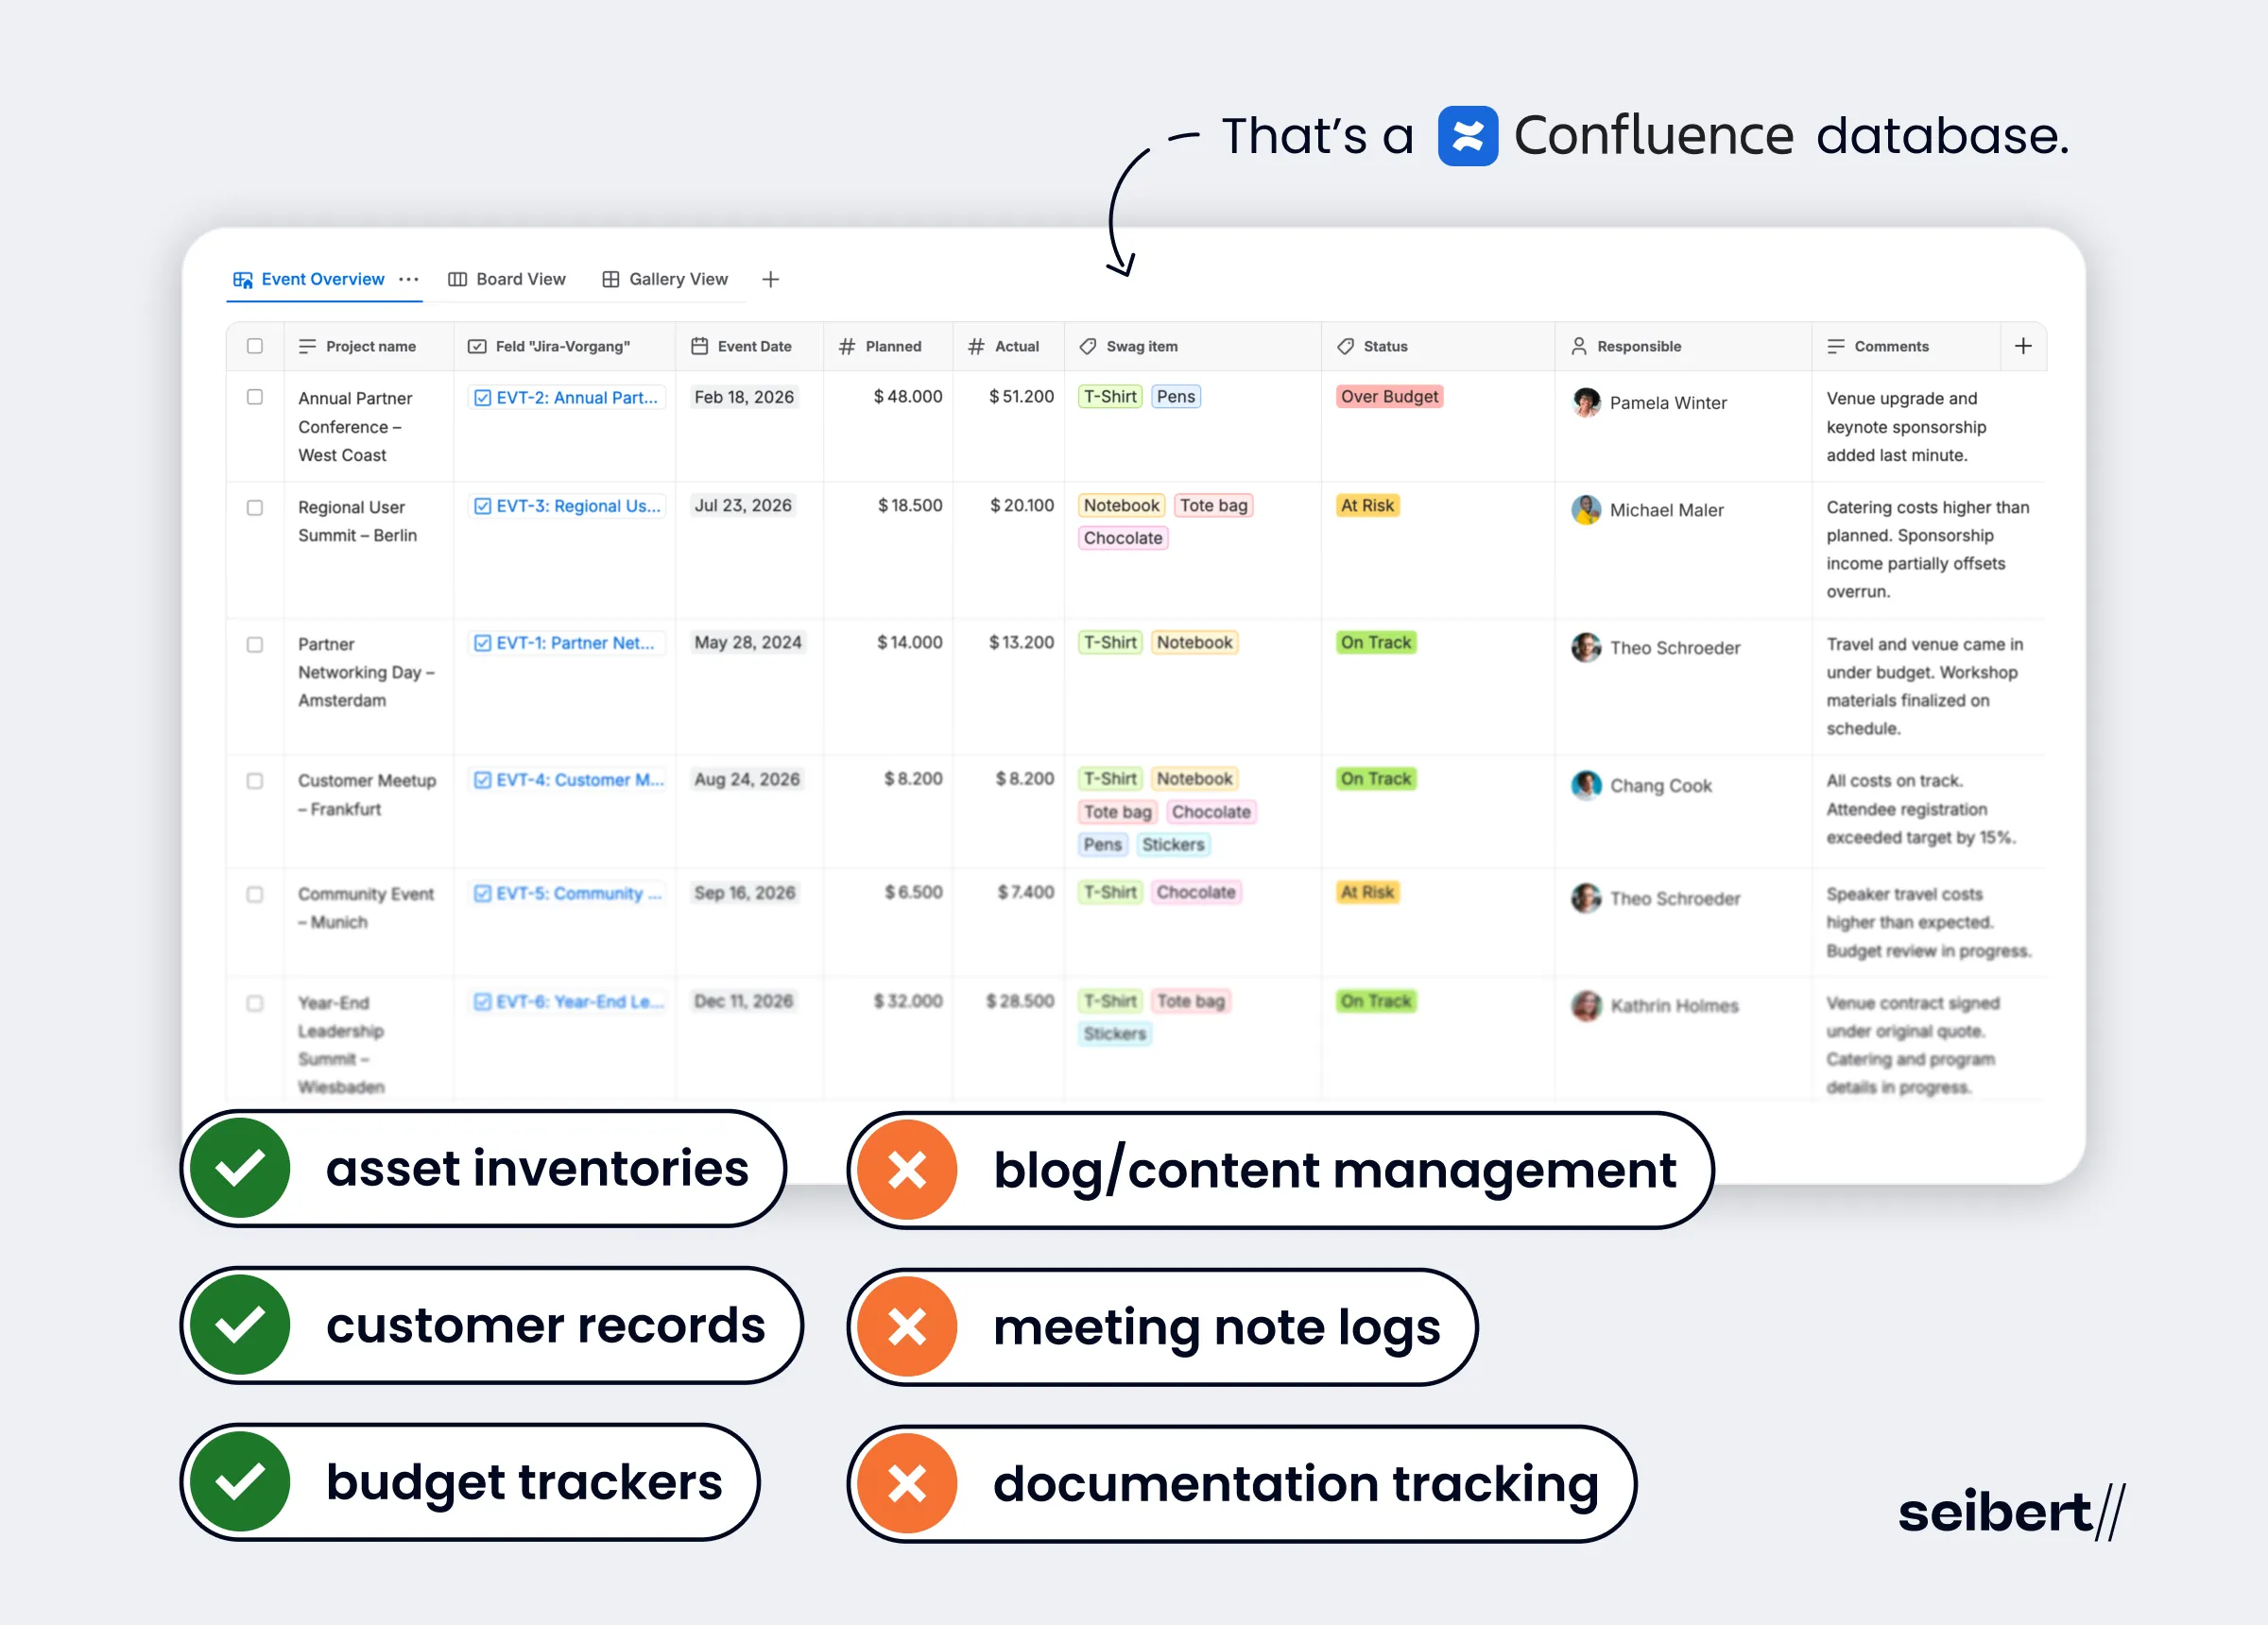Click the green check next to asset inventories
Viewport: 2268px width, 1625px height.
pos(240,1168)
